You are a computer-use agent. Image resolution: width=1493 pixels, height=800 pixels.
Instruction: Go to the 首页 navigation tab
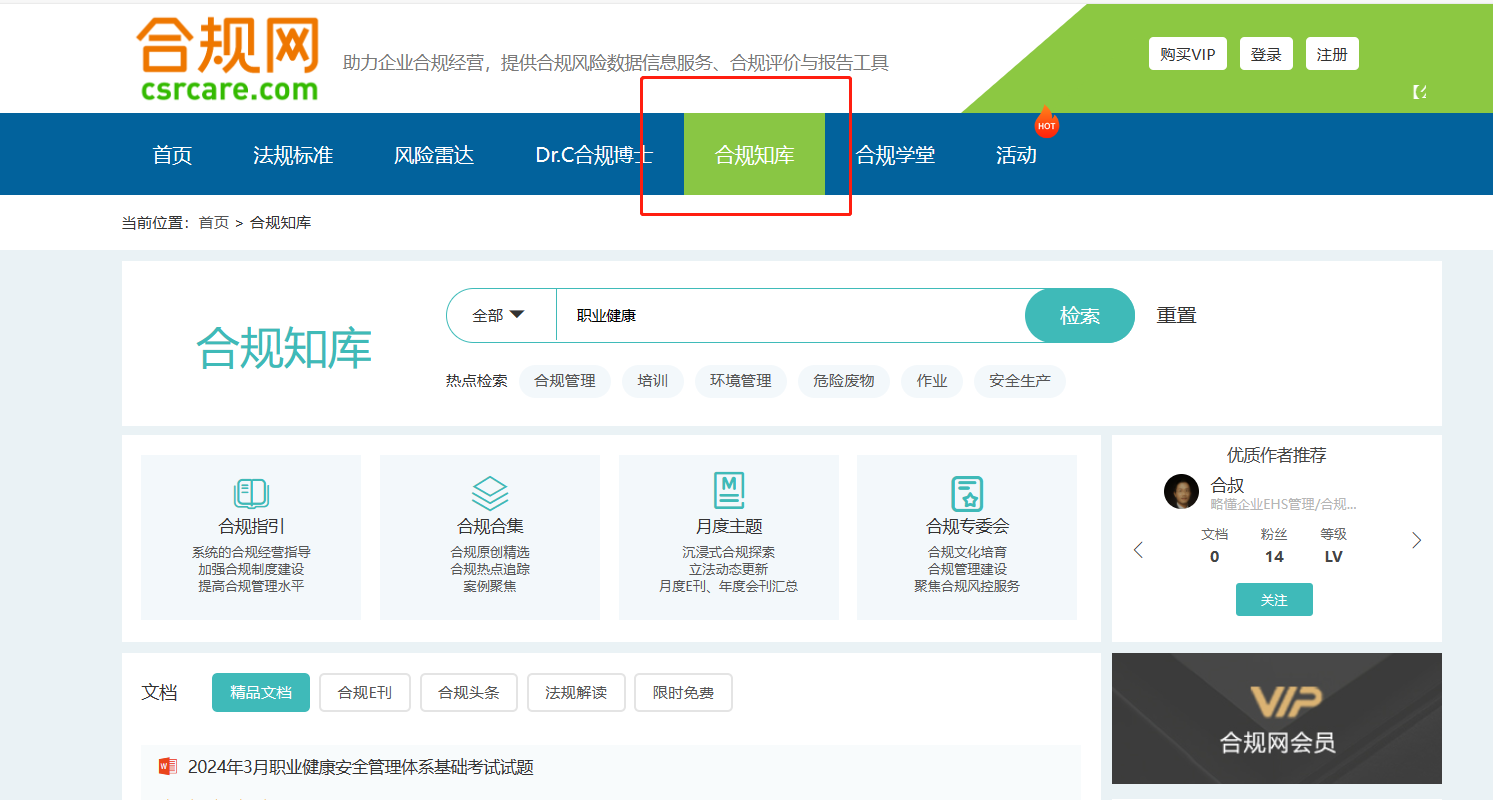172,155
